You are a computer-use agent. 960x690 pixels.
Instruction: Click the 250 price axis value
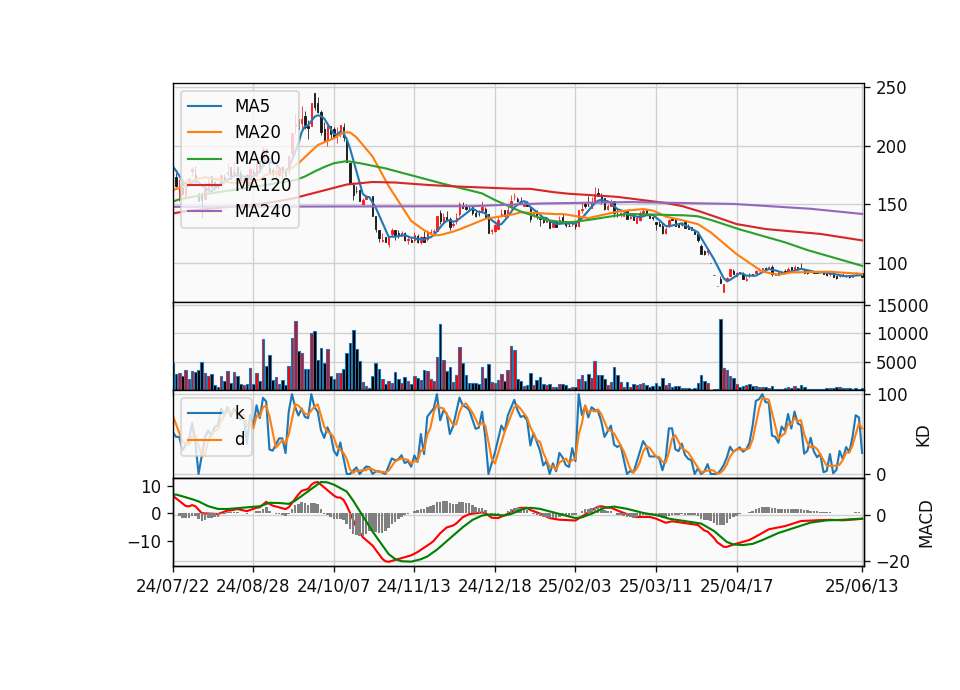tap(891, 88)
